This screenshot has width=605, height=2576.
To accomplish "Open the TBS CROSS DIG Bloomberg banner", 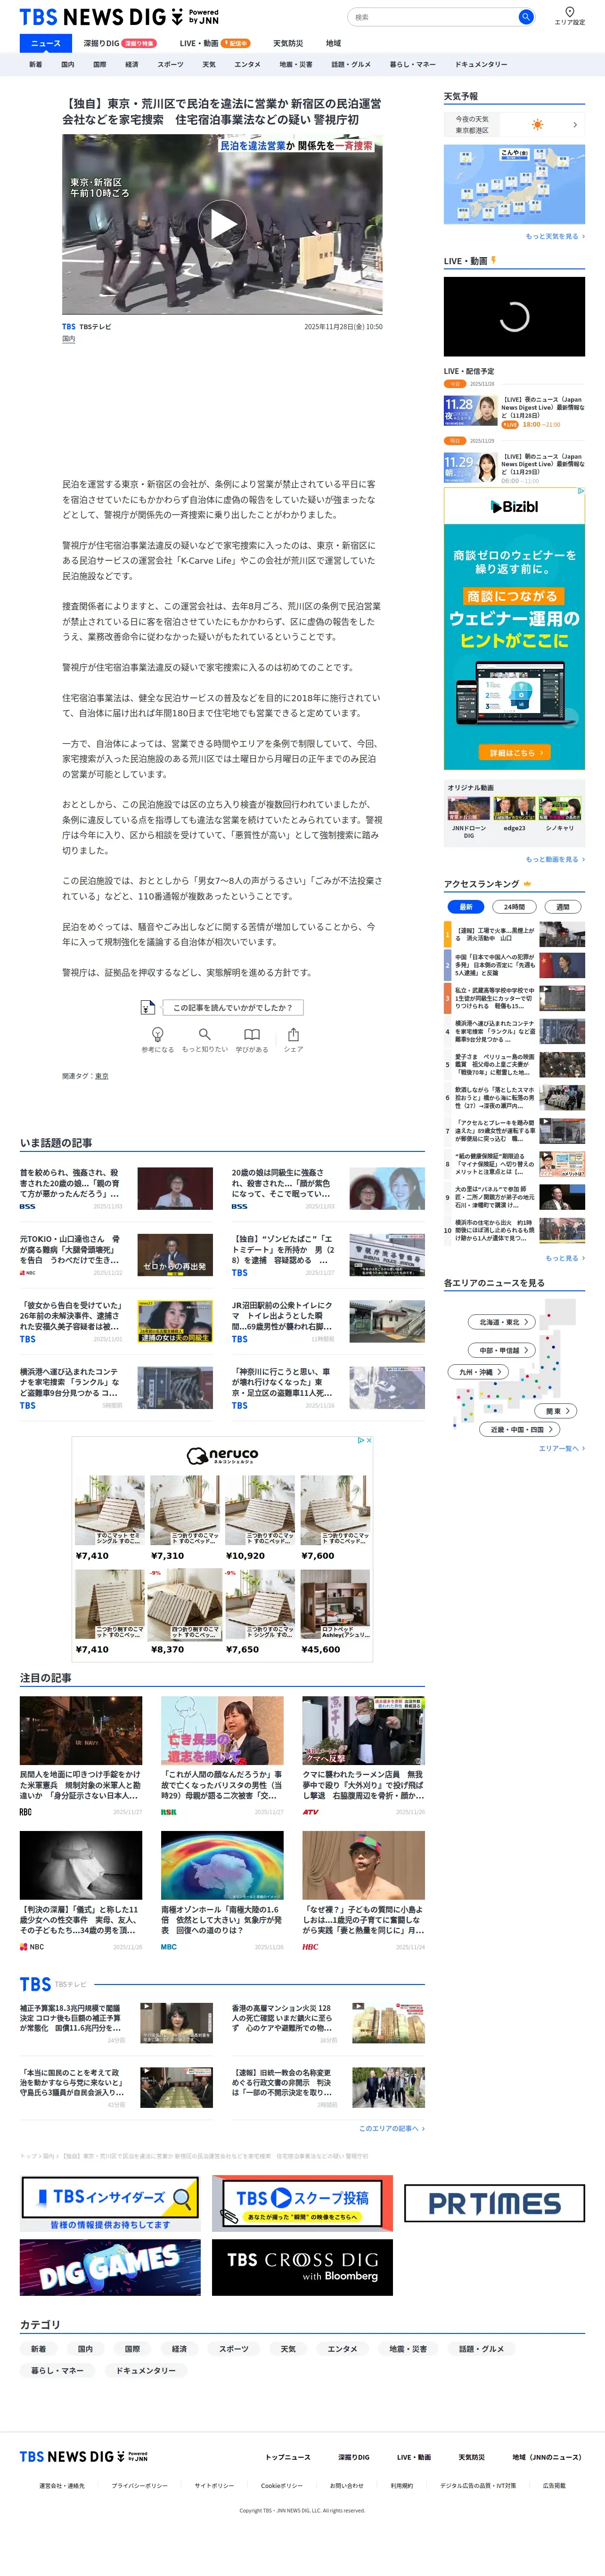I will pos(302,2267).
